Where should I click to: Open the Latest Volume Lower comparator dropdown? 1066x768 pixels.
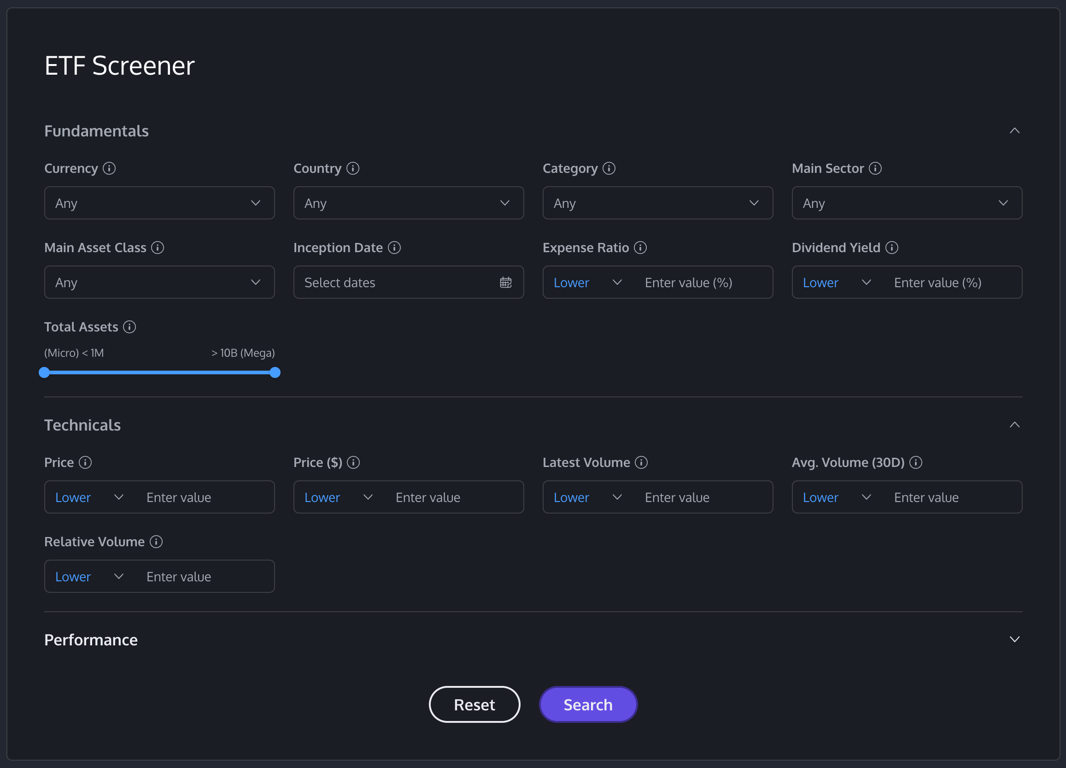click(x=587, y=498)
